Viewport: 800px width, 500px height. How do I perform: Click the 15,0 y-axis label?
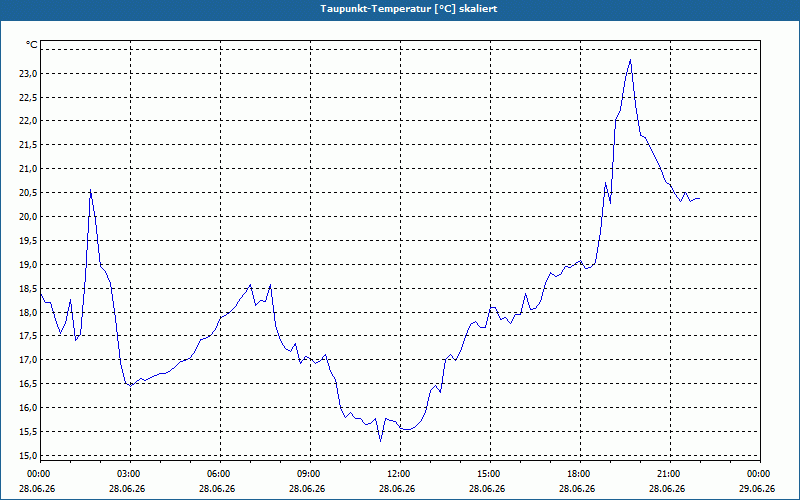29,455
